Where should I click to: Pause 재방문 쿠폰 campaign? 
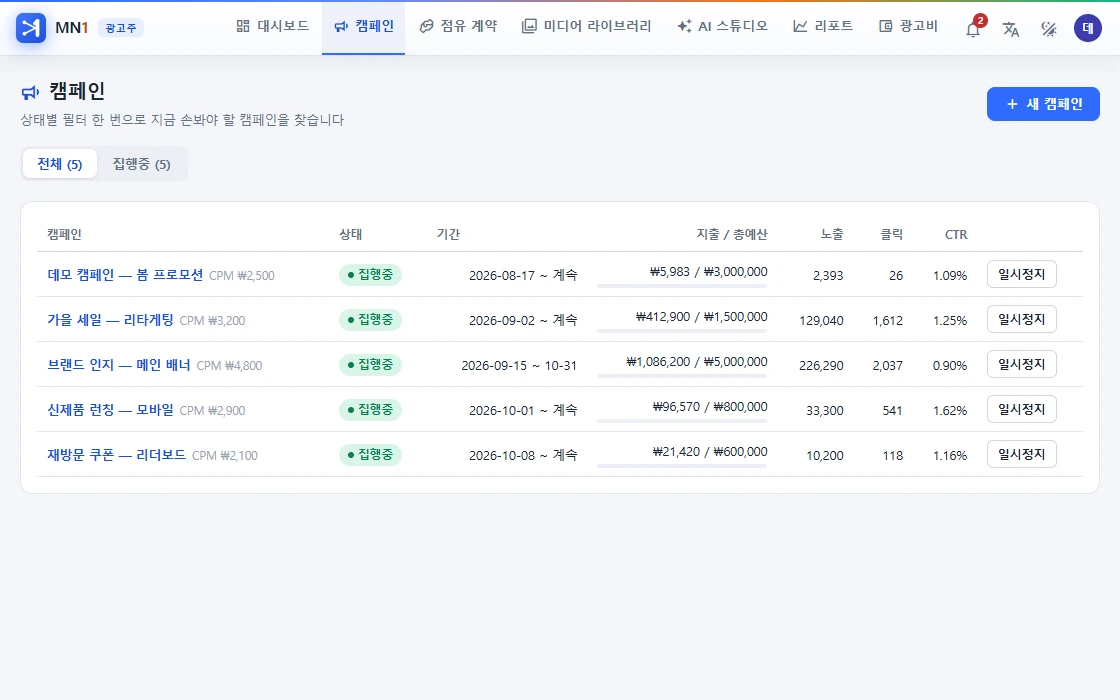pos(1021,454)
